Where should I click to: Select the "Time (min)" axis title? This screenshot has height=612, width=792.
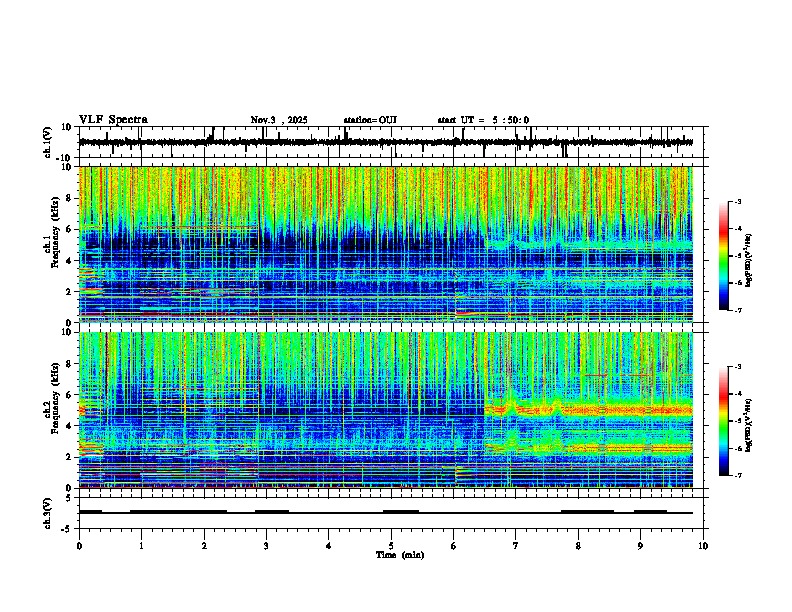[400, 555]
